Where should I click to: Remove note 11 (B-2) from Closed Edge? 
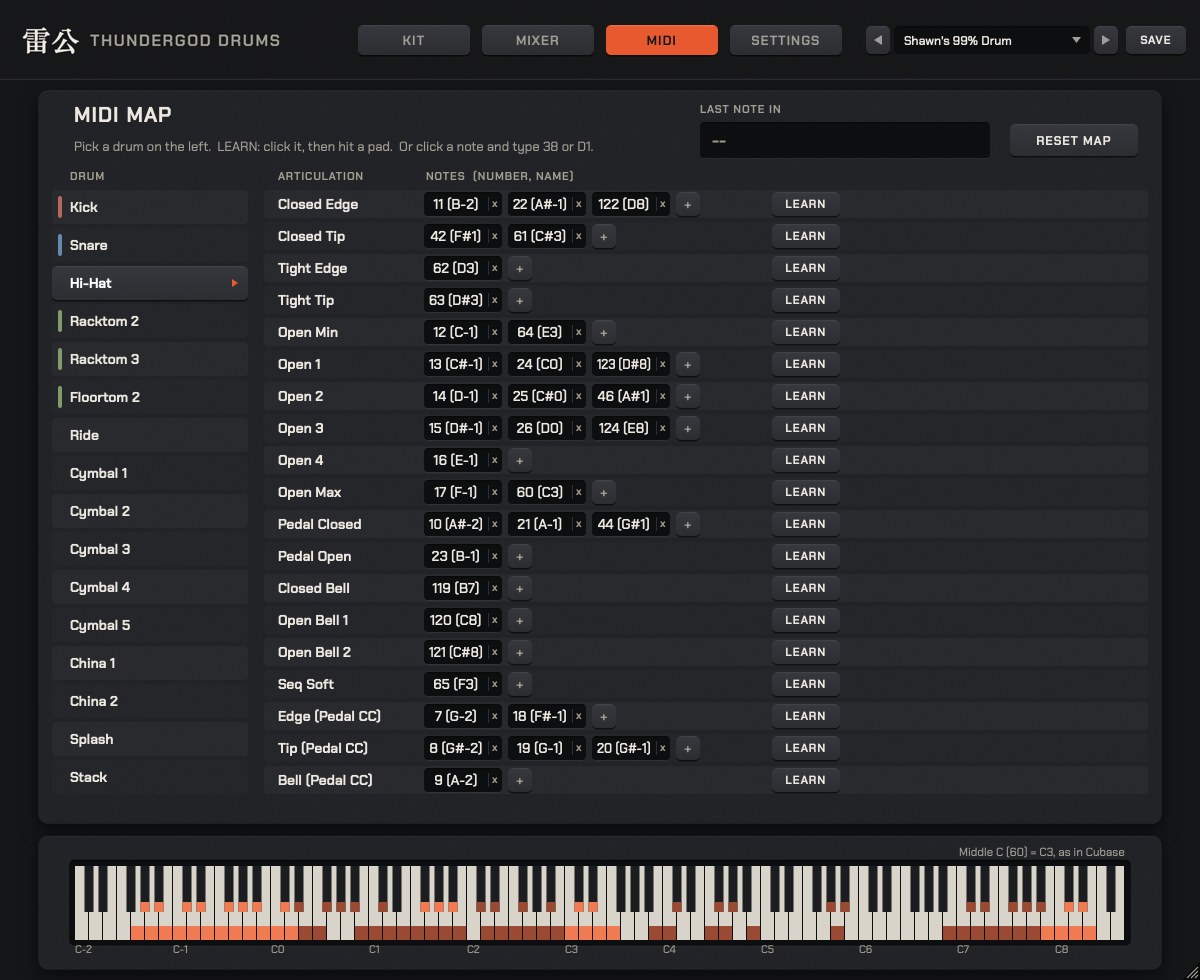coord(494,204)
